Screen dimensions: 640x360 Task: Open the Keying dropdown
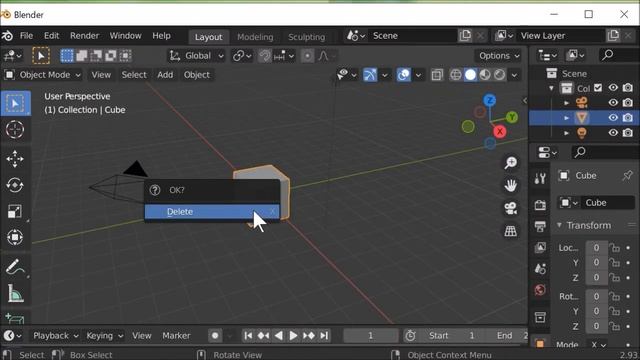pos(104,336)
